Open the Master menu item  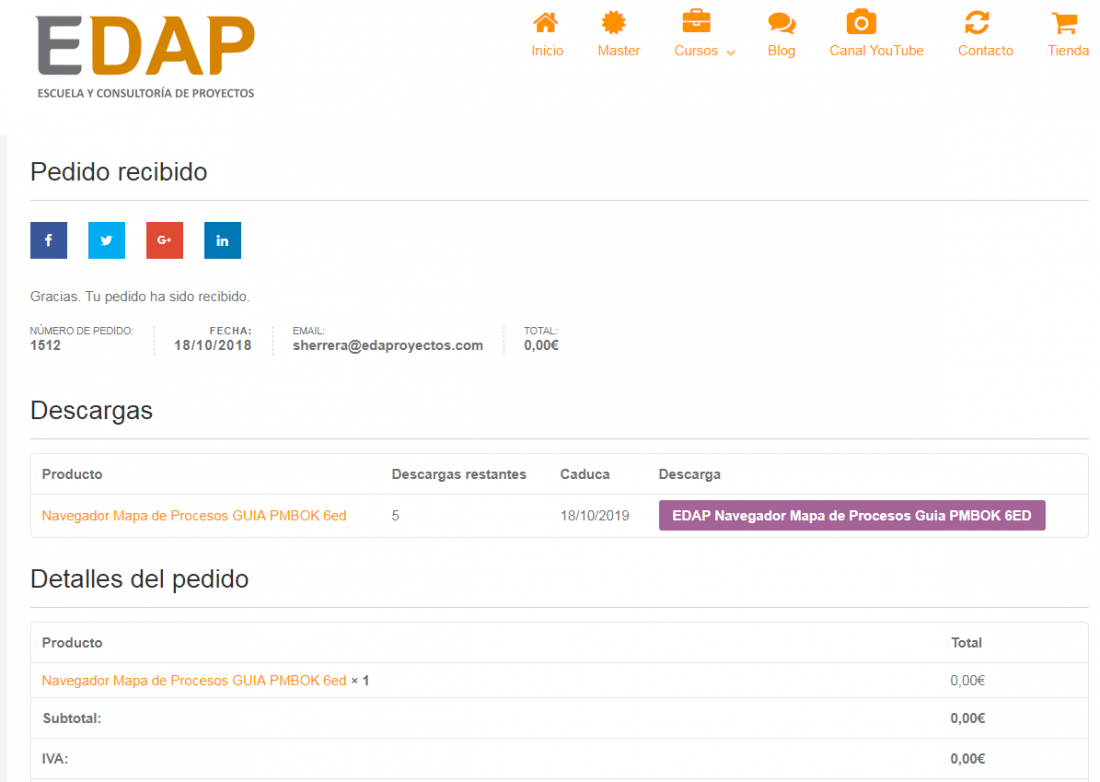click(x=619, y=50)
